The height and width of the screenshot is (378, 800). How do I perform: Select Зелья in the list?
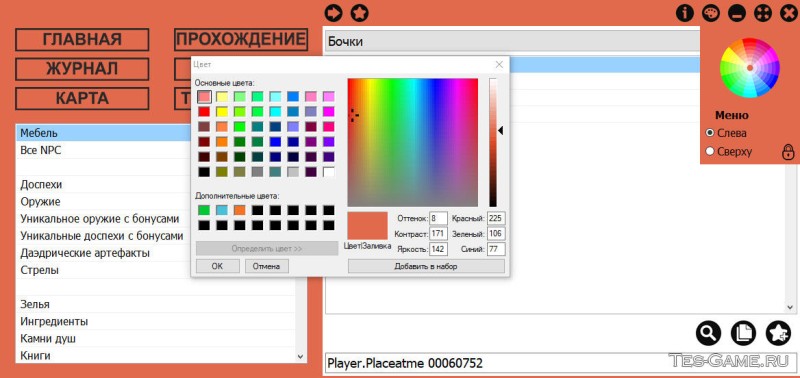tap(156, 304)
